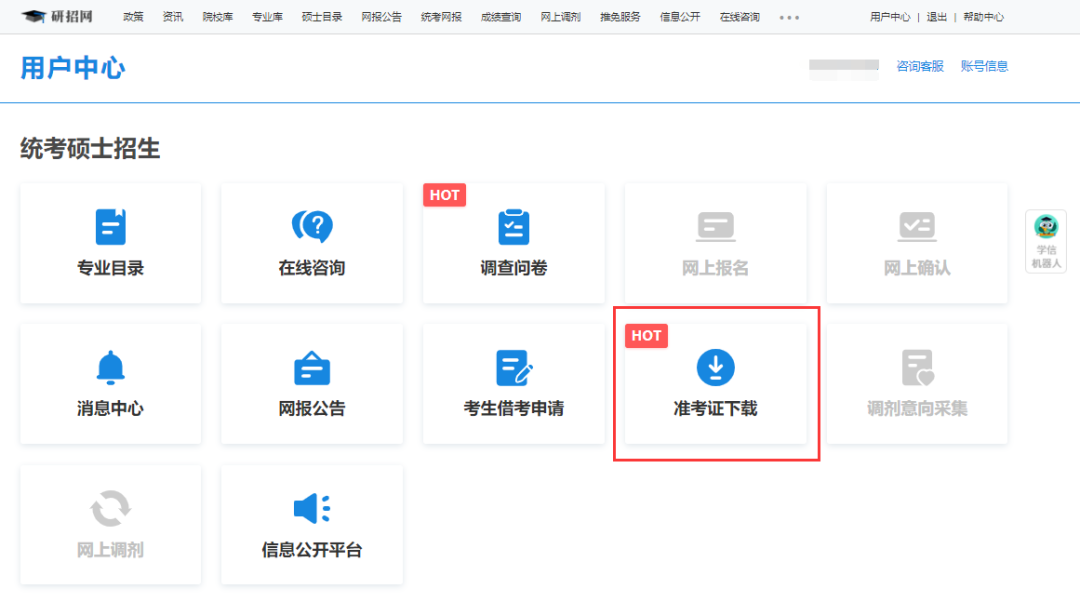The width and height of the screenshot is (1080, 602).
Task: Click 信息公开 in the navigation bar
Action: click(680, 17)
